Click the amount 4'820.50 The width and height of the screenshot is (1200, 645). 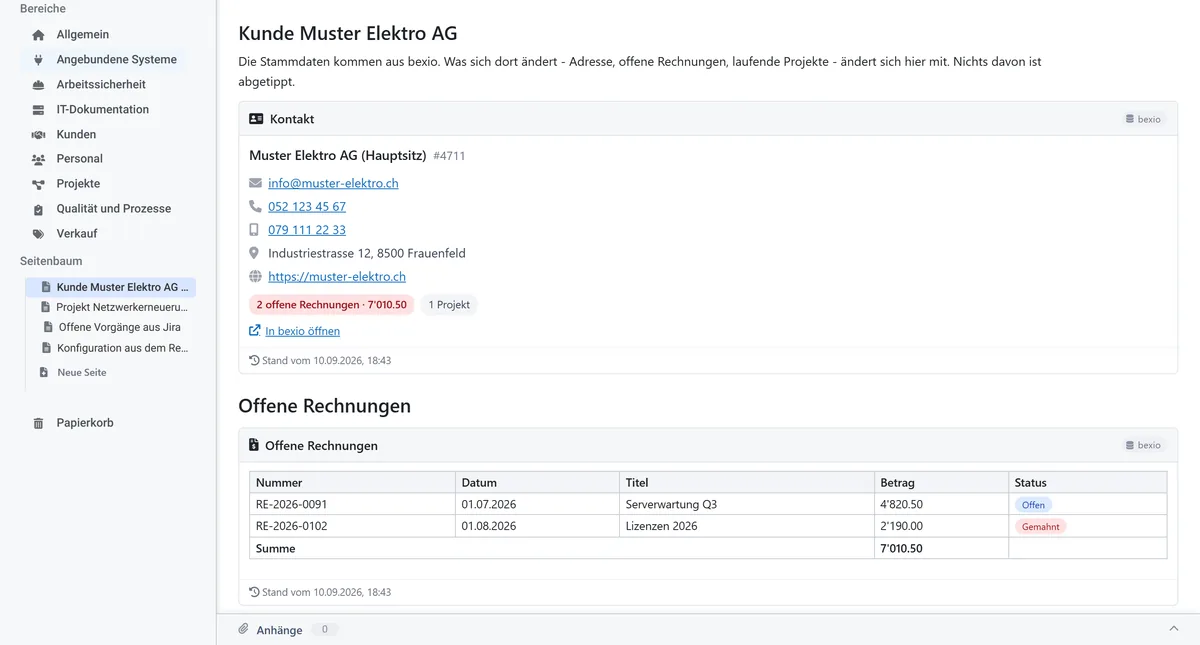pyautogui.click(x=901, y=505)
